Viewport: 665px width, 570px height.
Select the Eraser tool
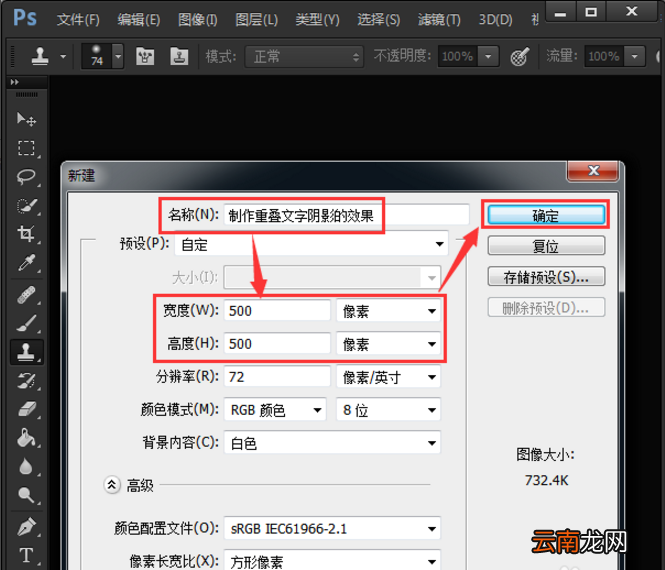click(26, 410)
